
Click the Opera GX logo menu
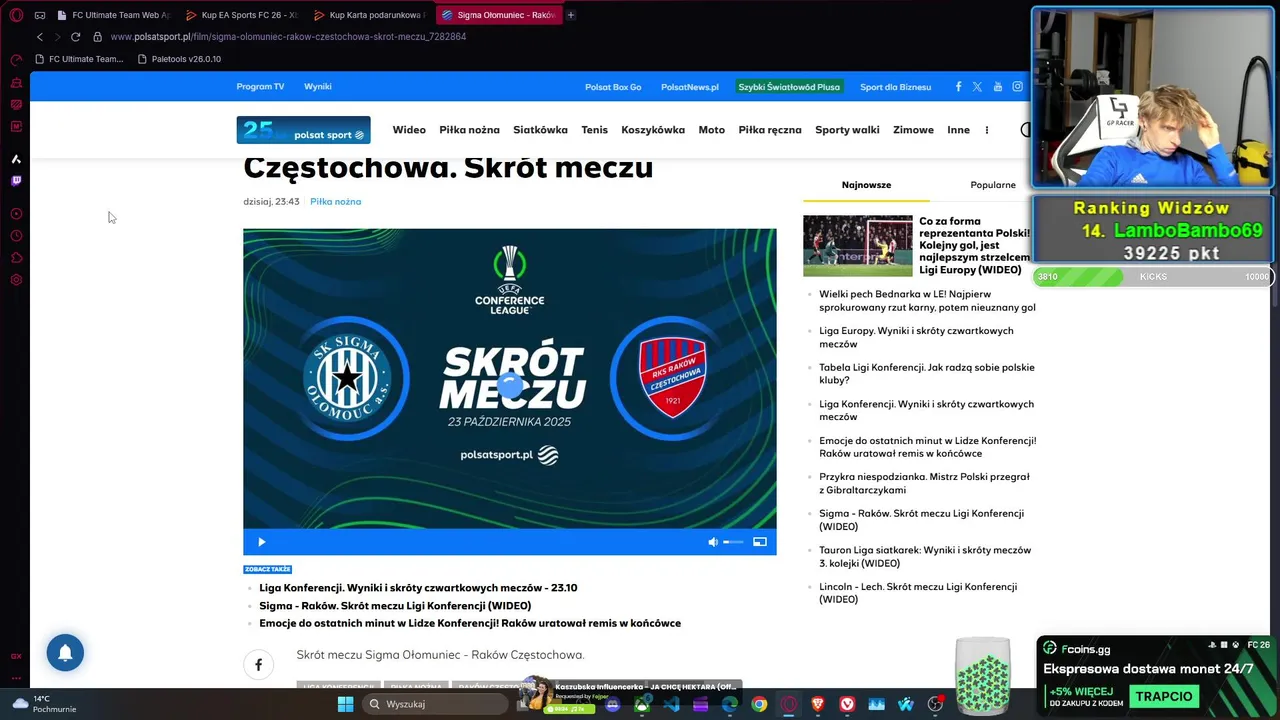(x=16, y=15)
